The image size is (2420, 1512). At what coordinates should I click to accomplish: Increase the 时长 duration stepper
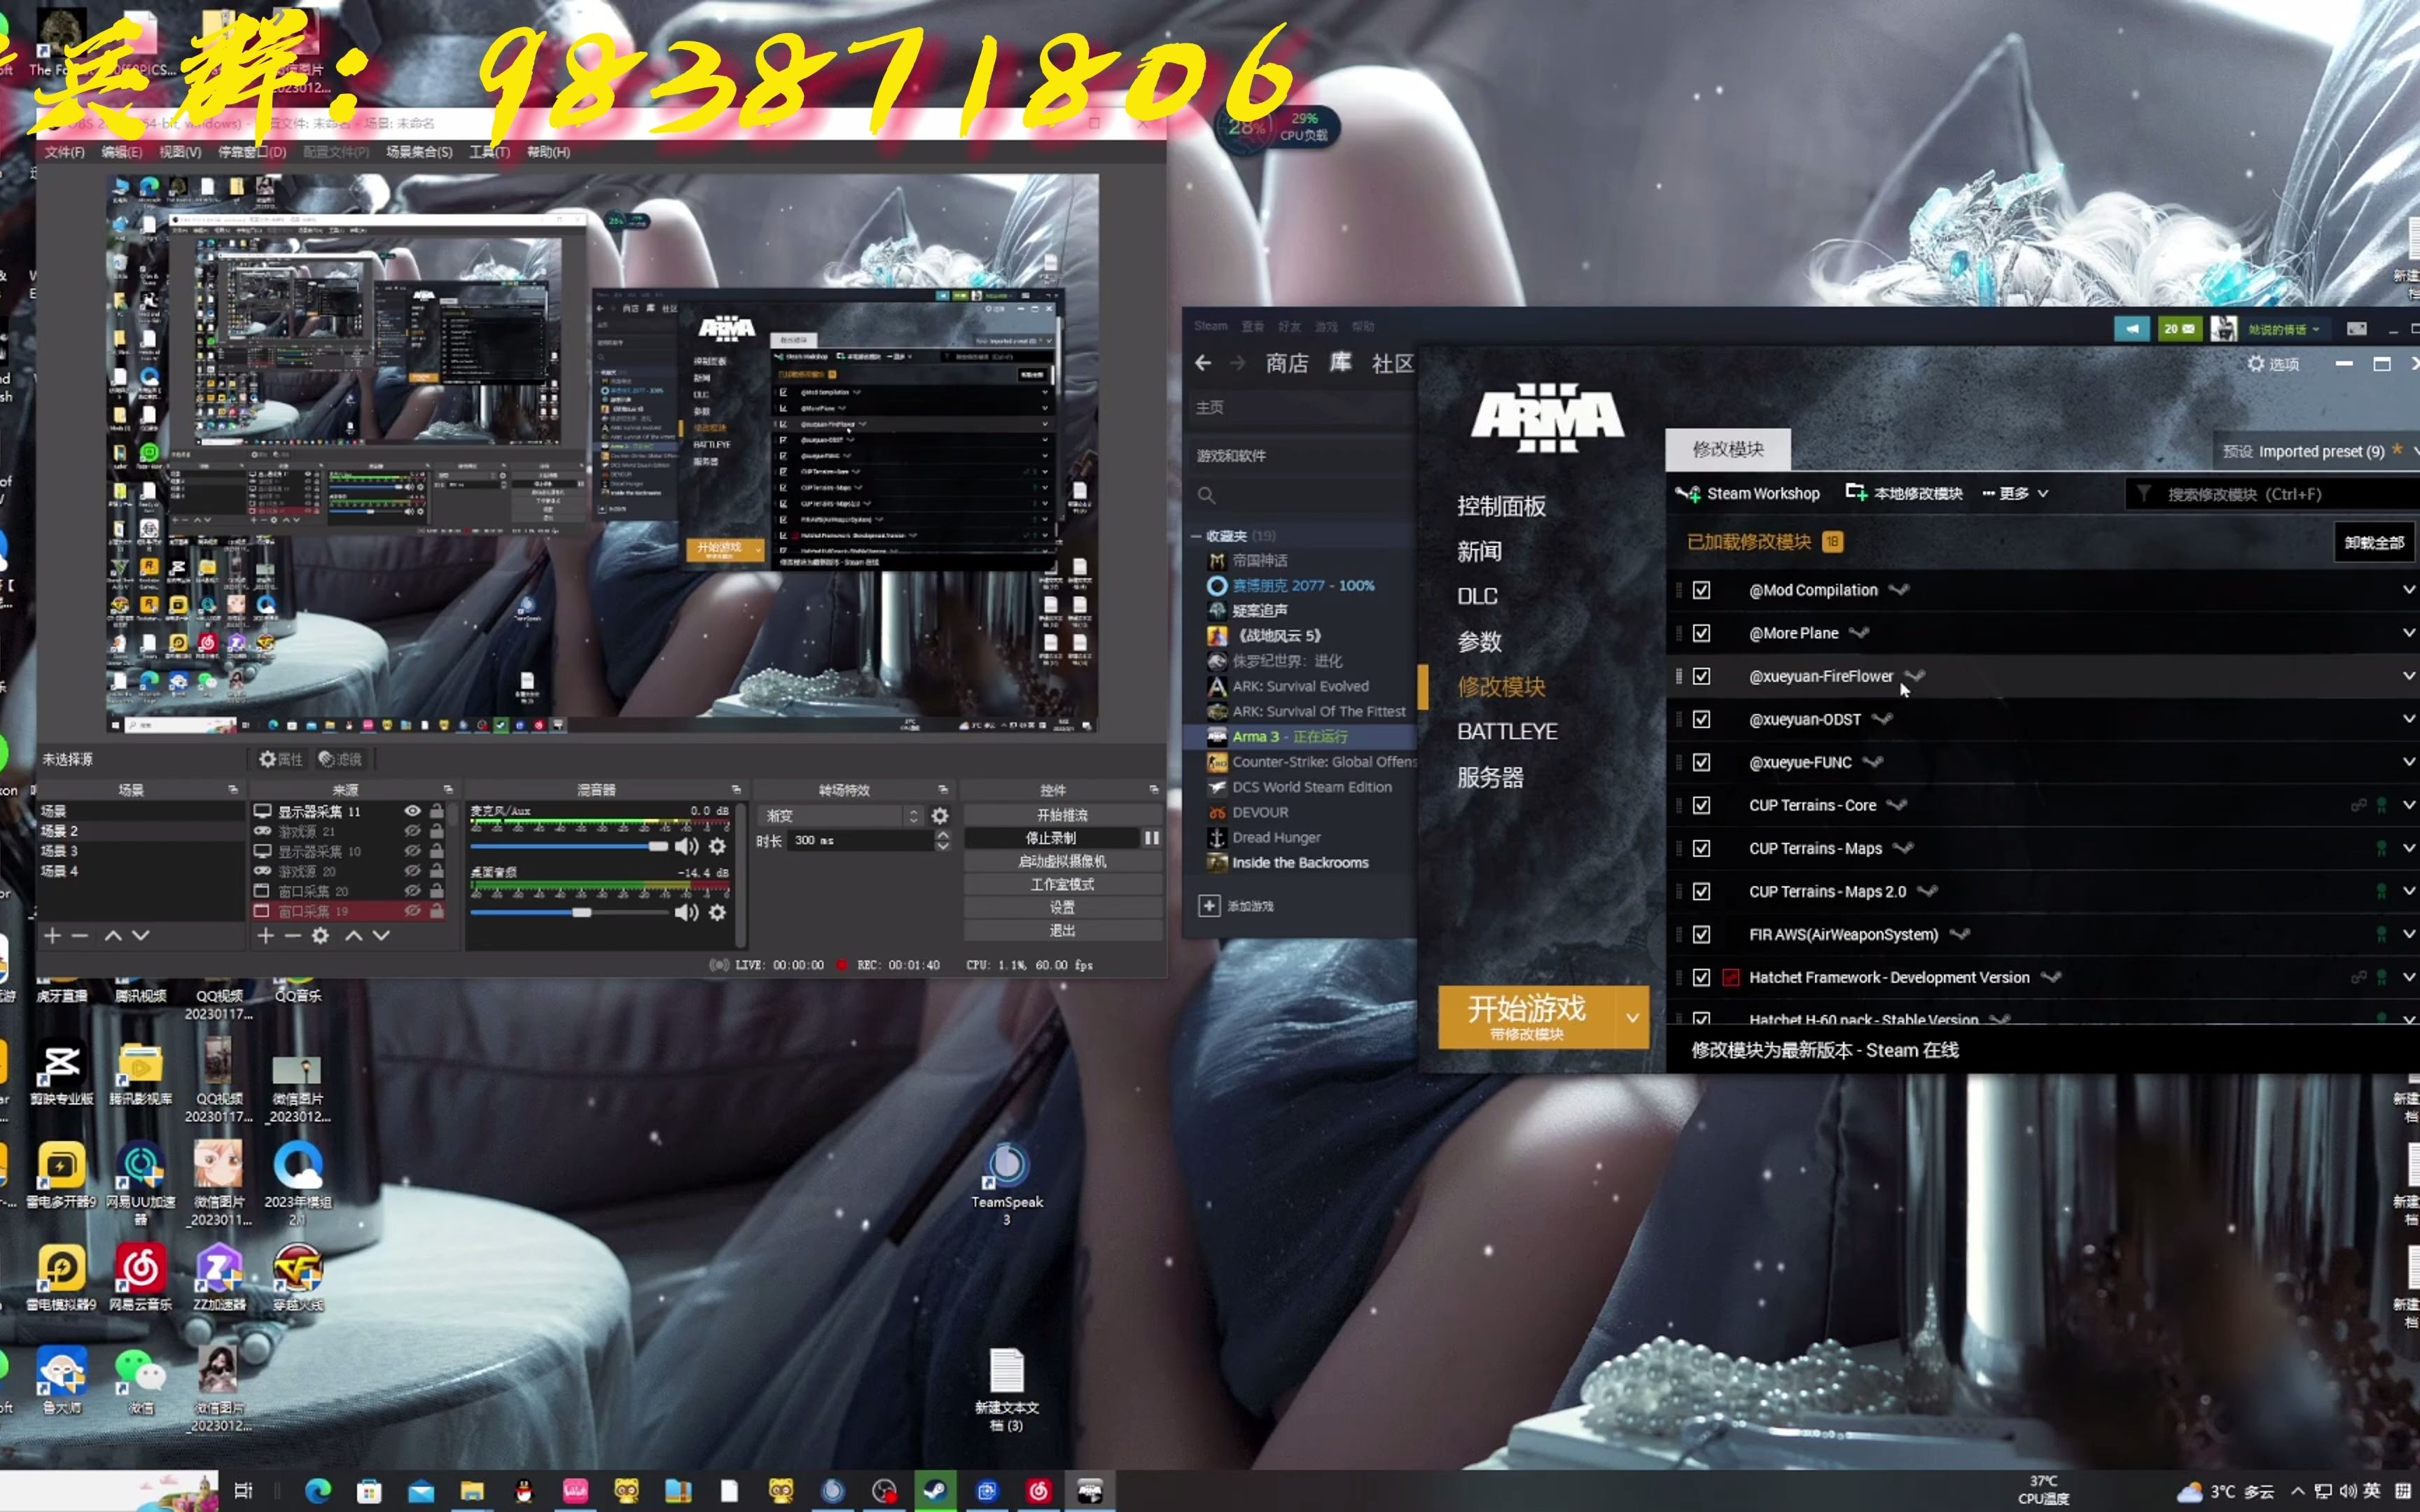(942, 835)
